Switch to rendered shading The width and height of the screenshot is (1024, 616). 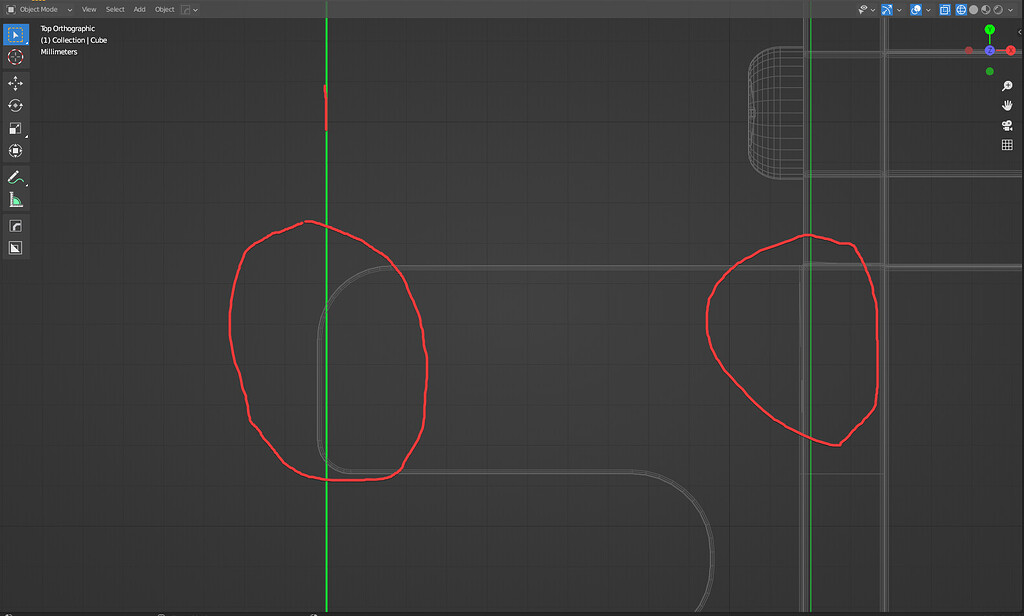click(x=998, y=10)
